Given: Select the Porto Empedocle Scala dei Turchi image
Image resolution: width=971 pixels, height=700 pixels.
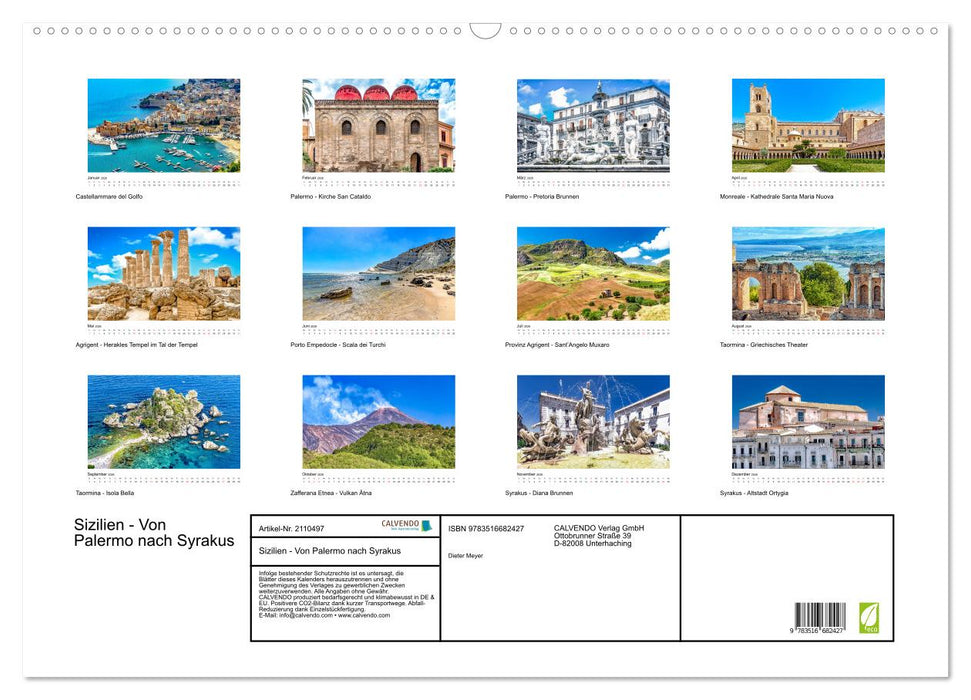Looking at the screenshot, I should tap(380, 273).
